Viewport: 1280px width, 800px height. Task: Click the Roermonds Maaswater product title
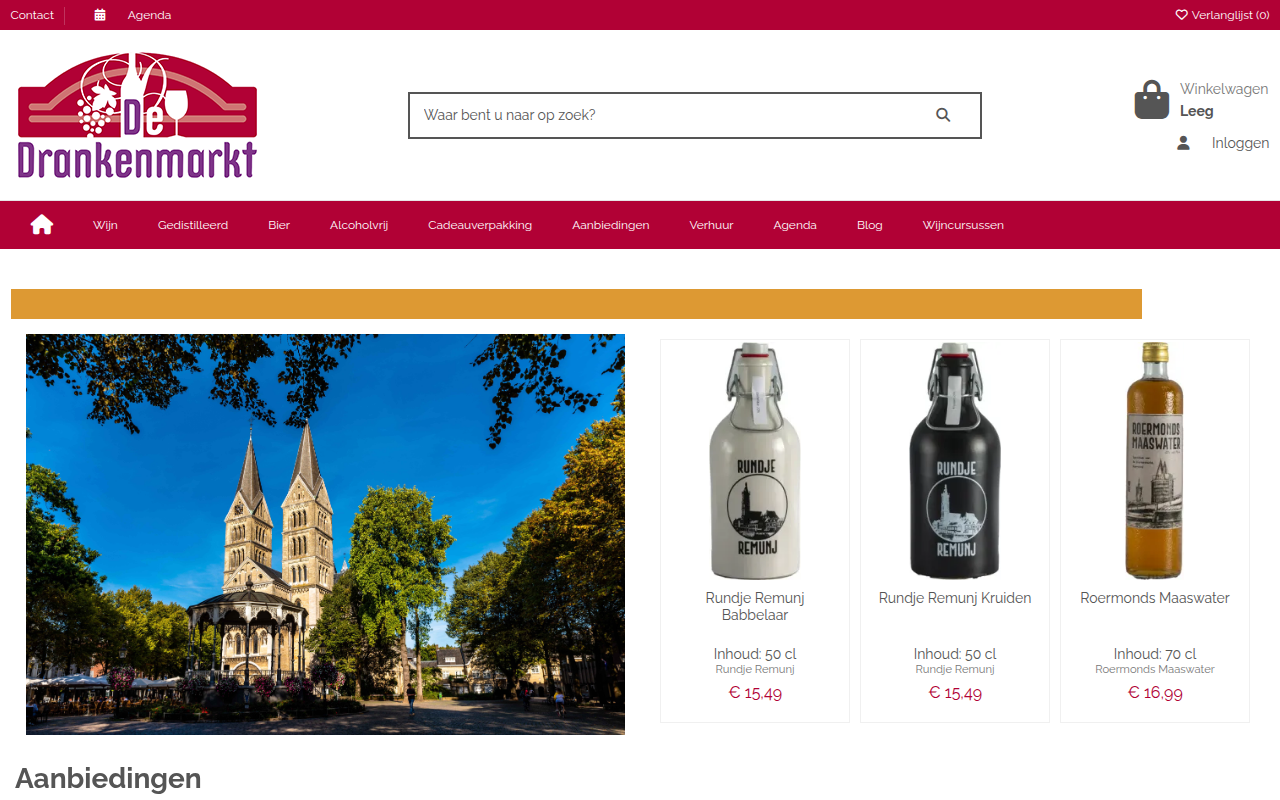point(1155,598)
